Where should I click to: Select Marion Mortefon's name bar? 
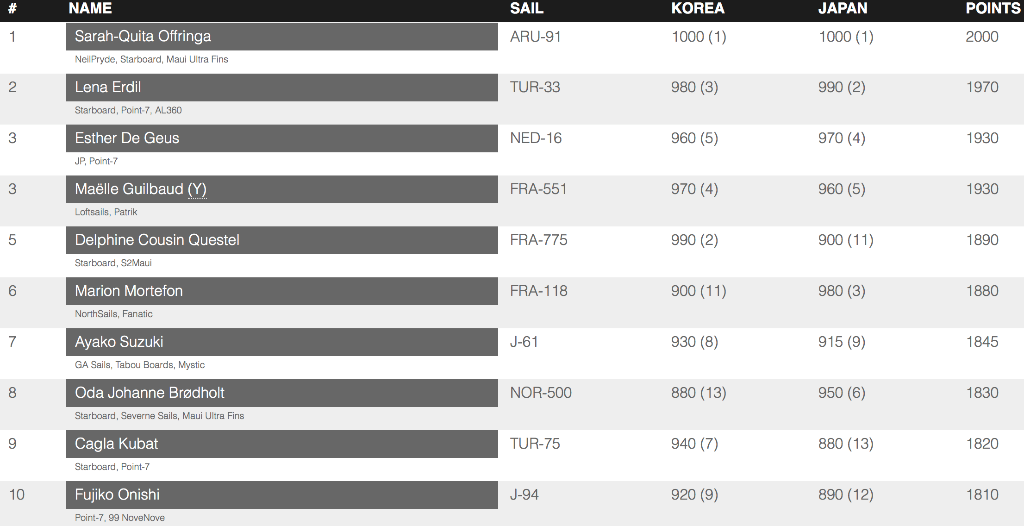pos(281,291)
